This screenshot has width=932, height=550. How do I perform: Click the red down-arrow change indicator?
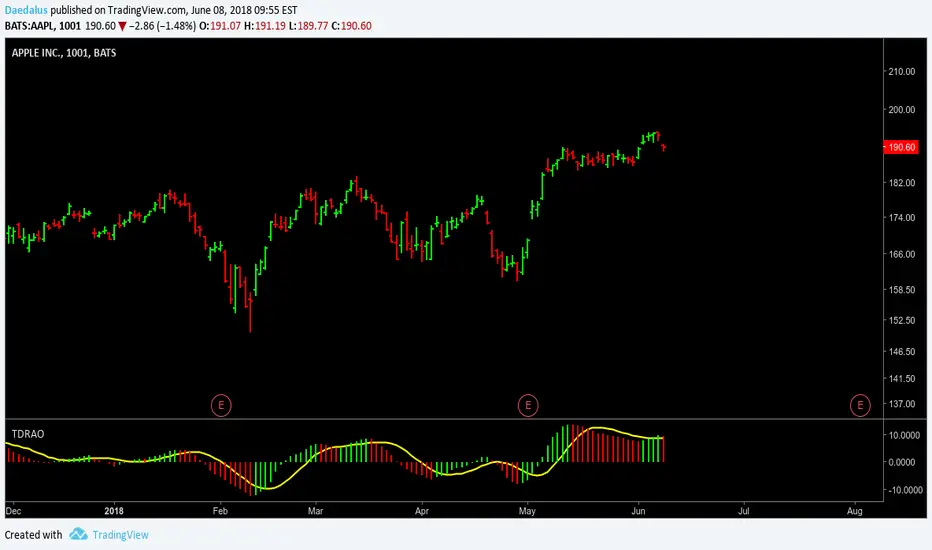click(122, 26)
